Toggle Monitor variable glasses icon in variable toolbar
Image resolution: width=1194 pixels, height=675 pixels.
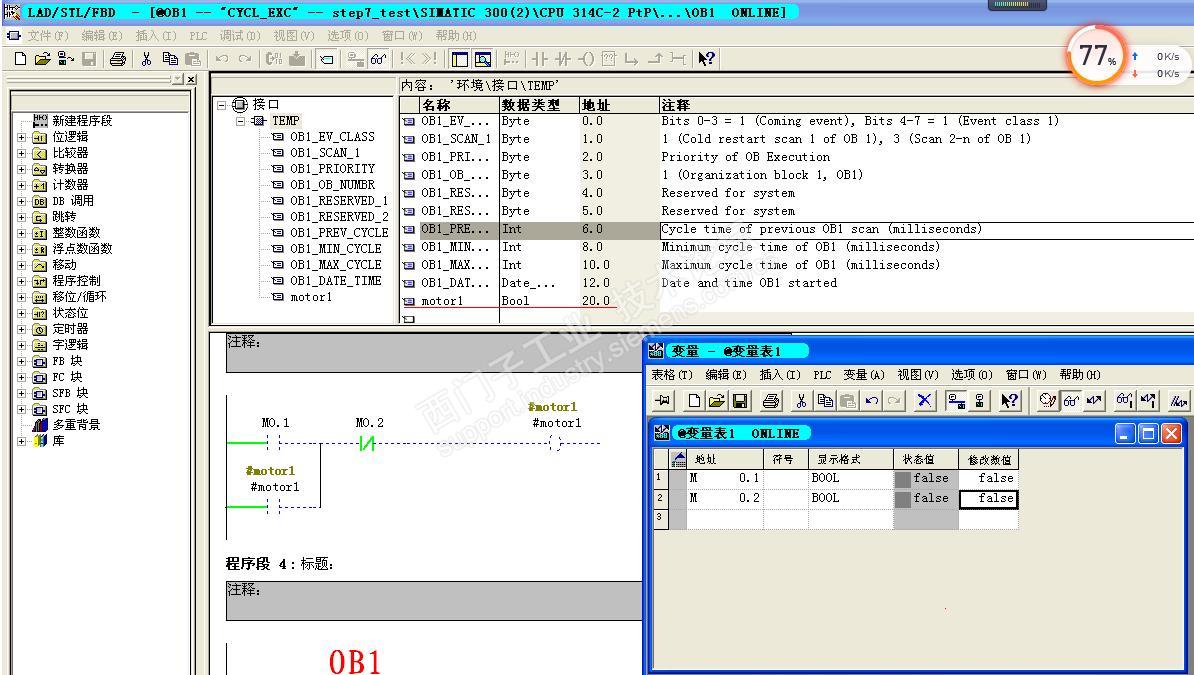[1071, 400]
